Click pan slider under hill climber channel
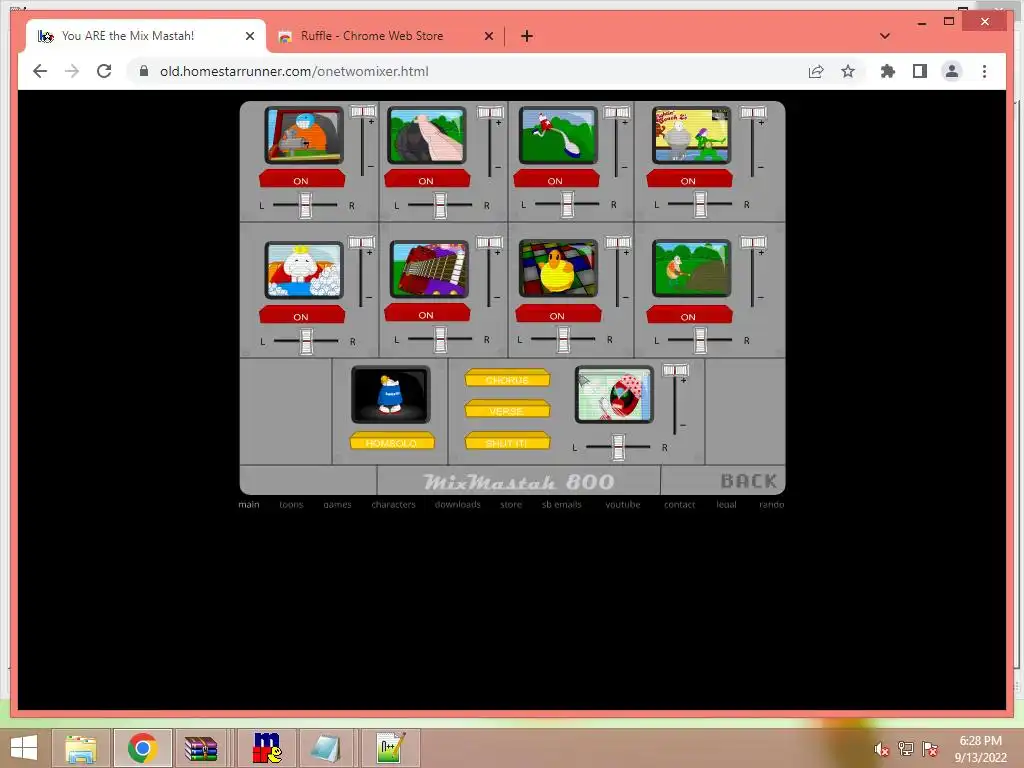 700,340
